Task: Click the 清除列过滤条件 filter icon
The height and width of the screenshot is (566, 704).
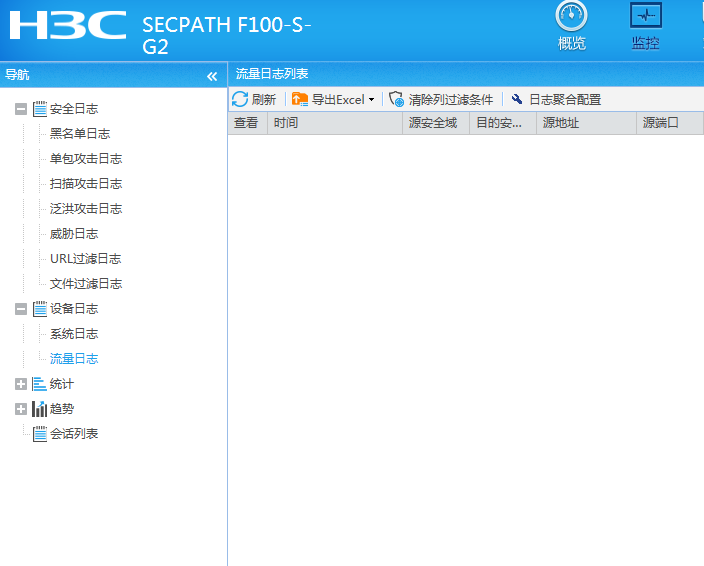Action: 396,99
